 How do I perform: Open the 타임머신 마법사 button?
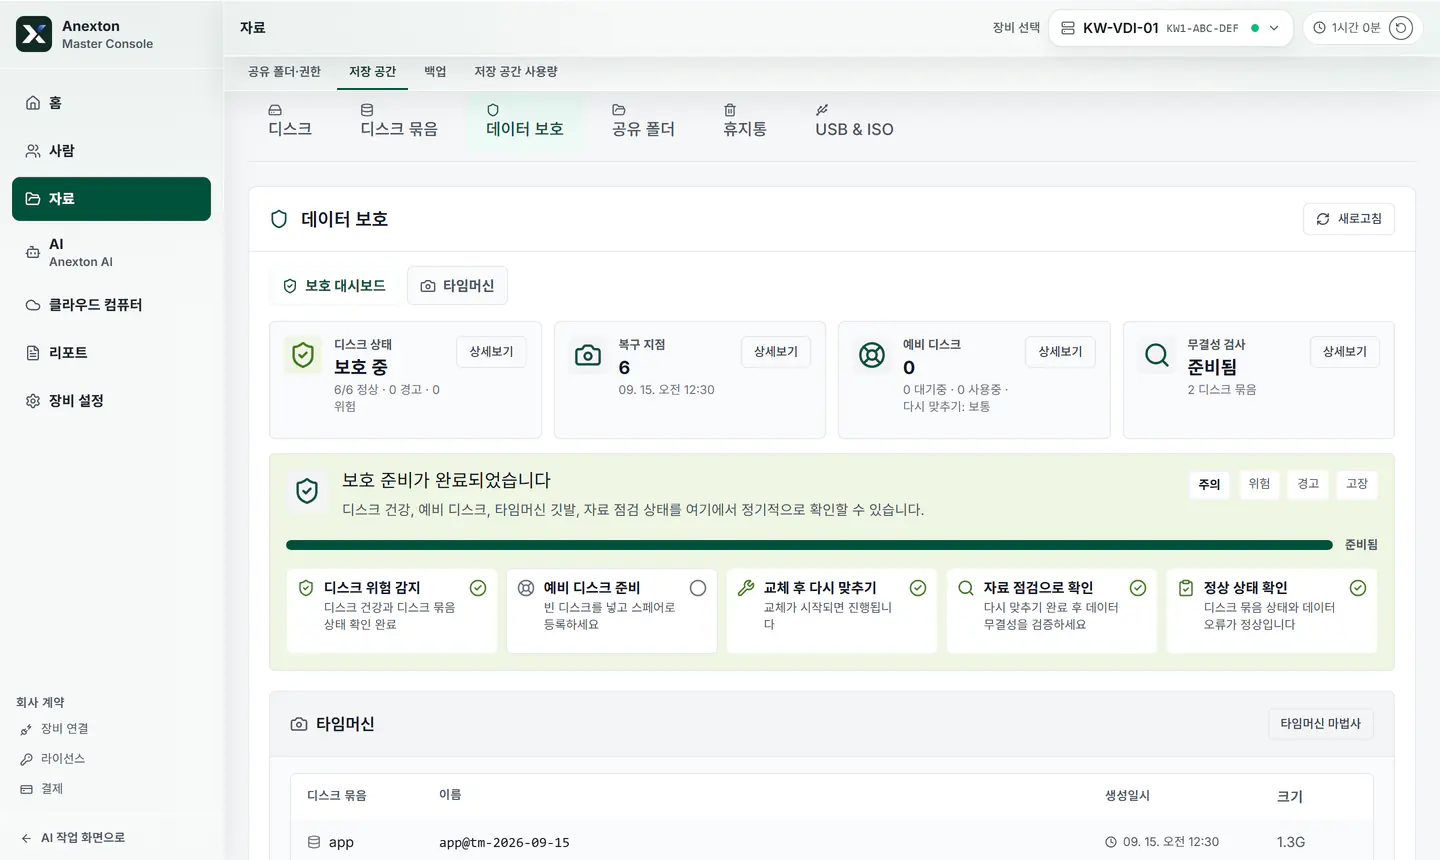[x=1320, y=724]
